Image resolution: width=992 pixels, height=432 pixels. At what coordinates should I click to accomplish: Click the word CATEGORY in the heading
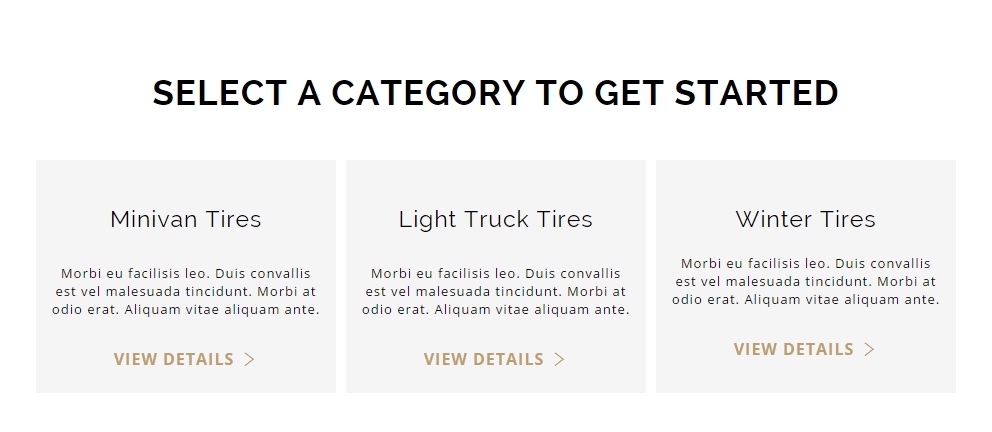click(428, 93)
